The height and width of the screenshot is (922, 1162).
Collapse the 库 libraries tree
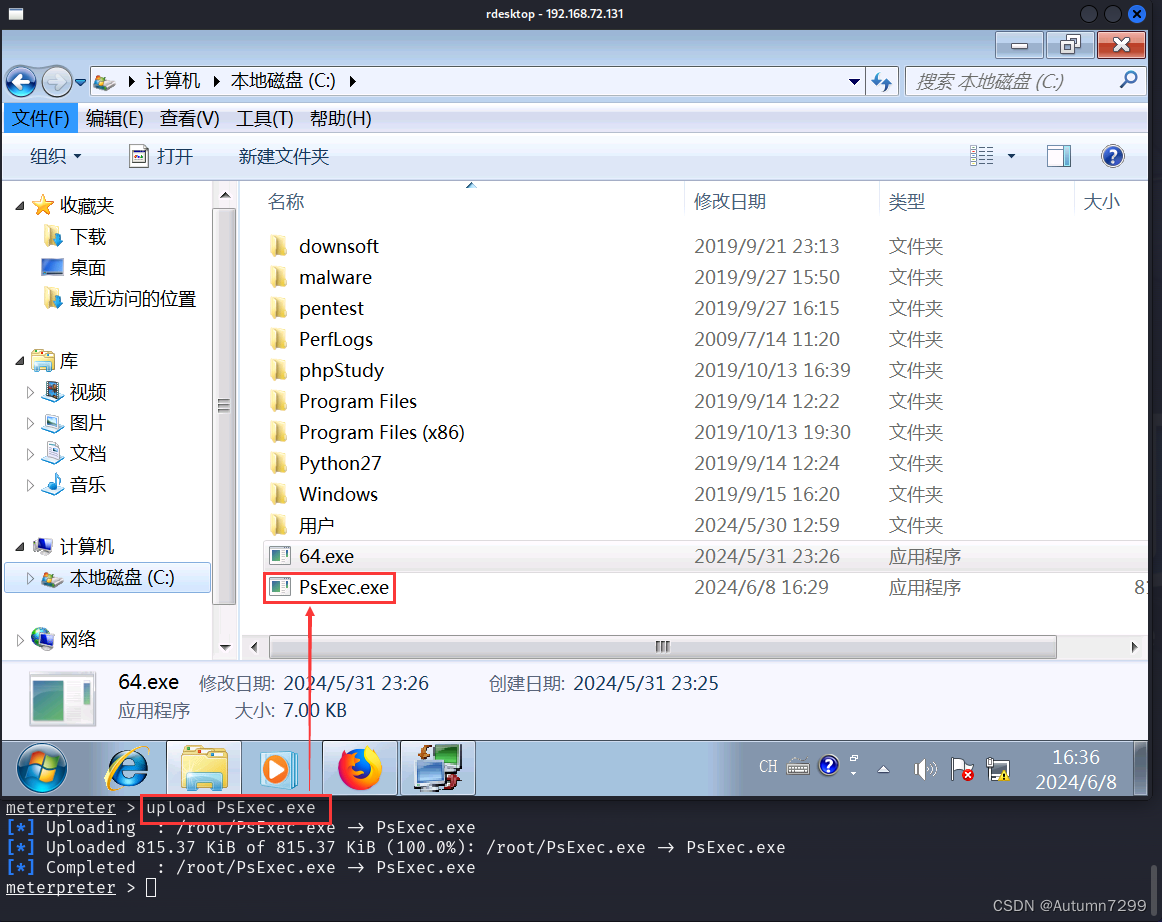(20, 361)
